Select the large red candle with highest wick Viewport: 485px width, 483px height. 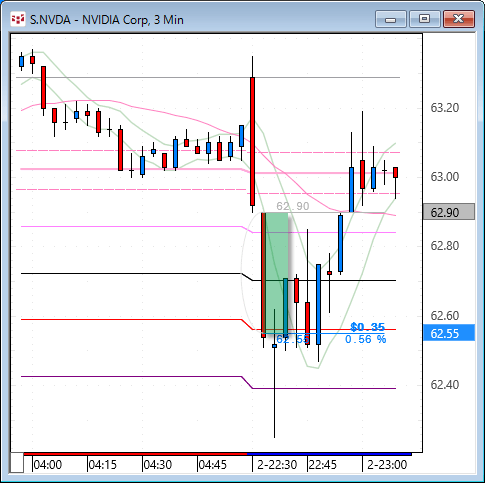point(252,141)
